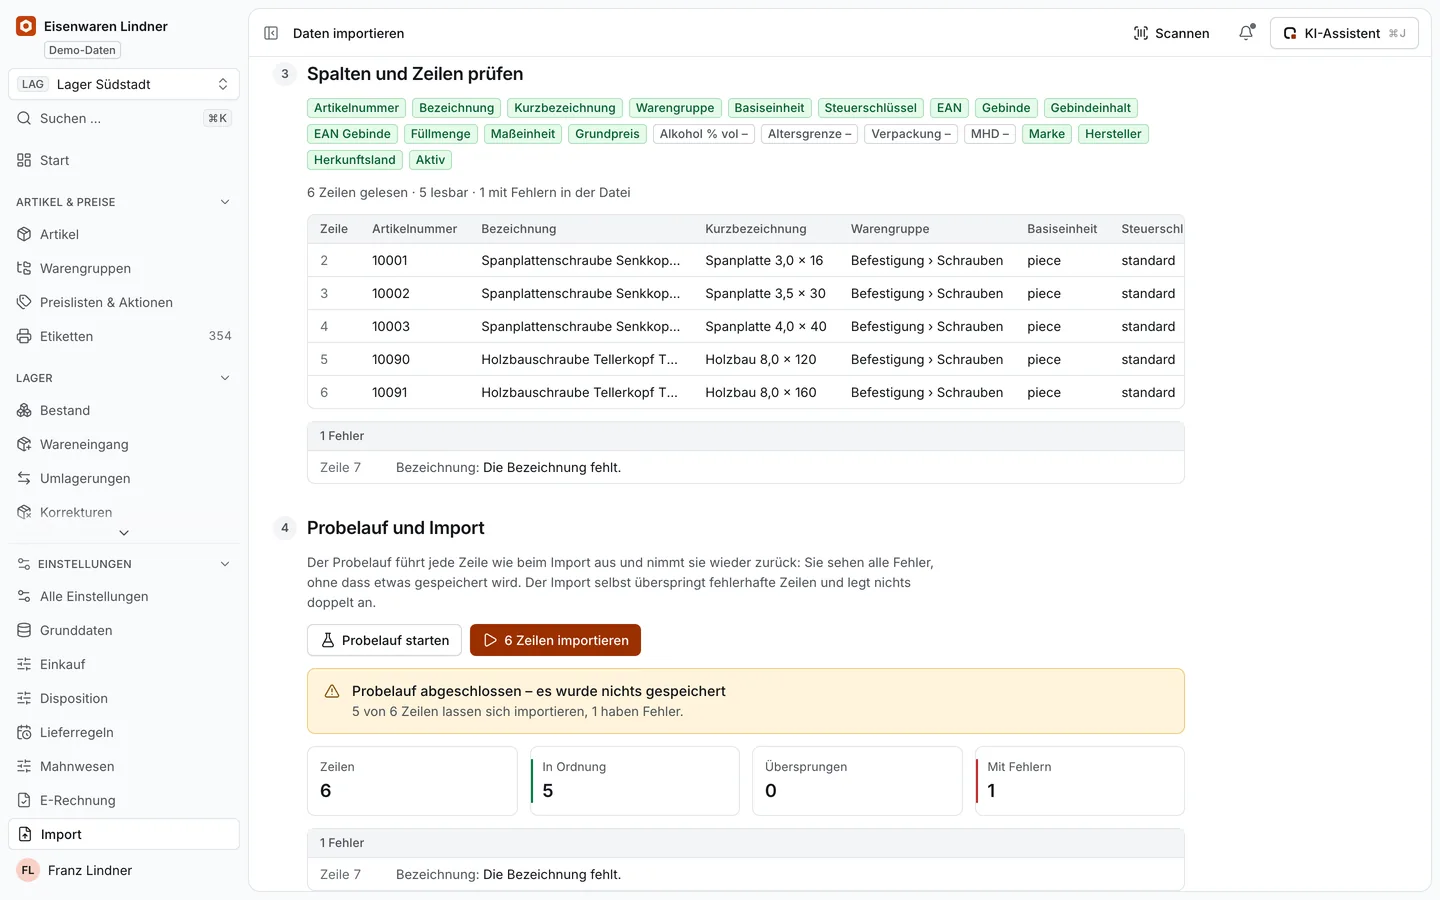1440x900 pixels.
Task: Click the Scannen barcode button
Action: tap(1171, 33)
